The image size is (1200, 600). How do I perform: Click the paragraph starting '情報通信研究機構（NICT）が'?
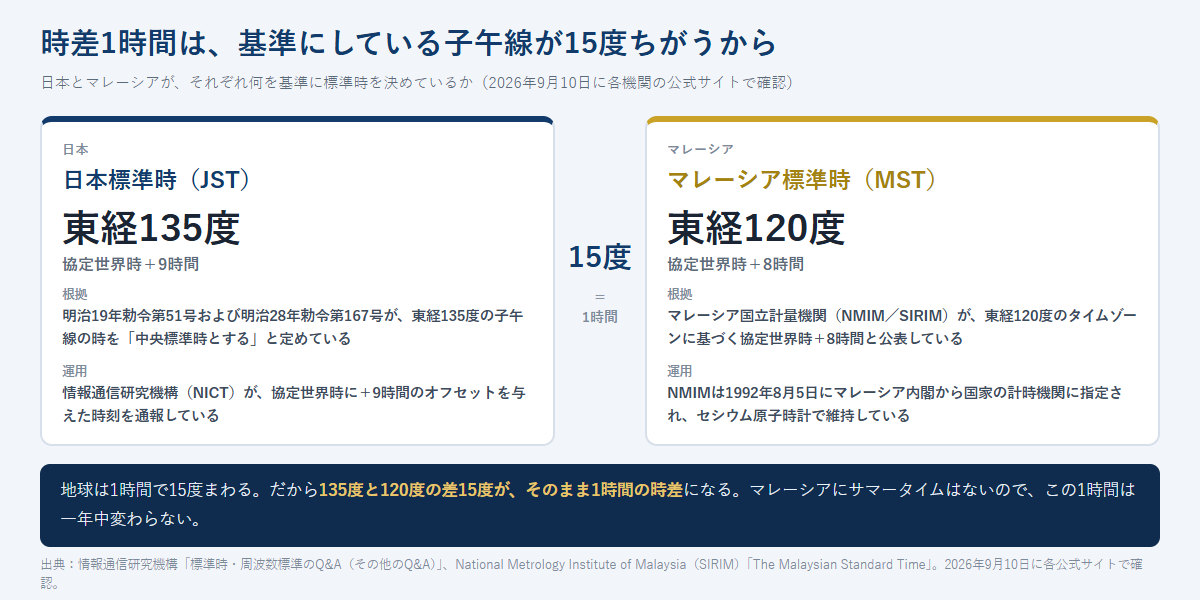[x=293, y=404]
